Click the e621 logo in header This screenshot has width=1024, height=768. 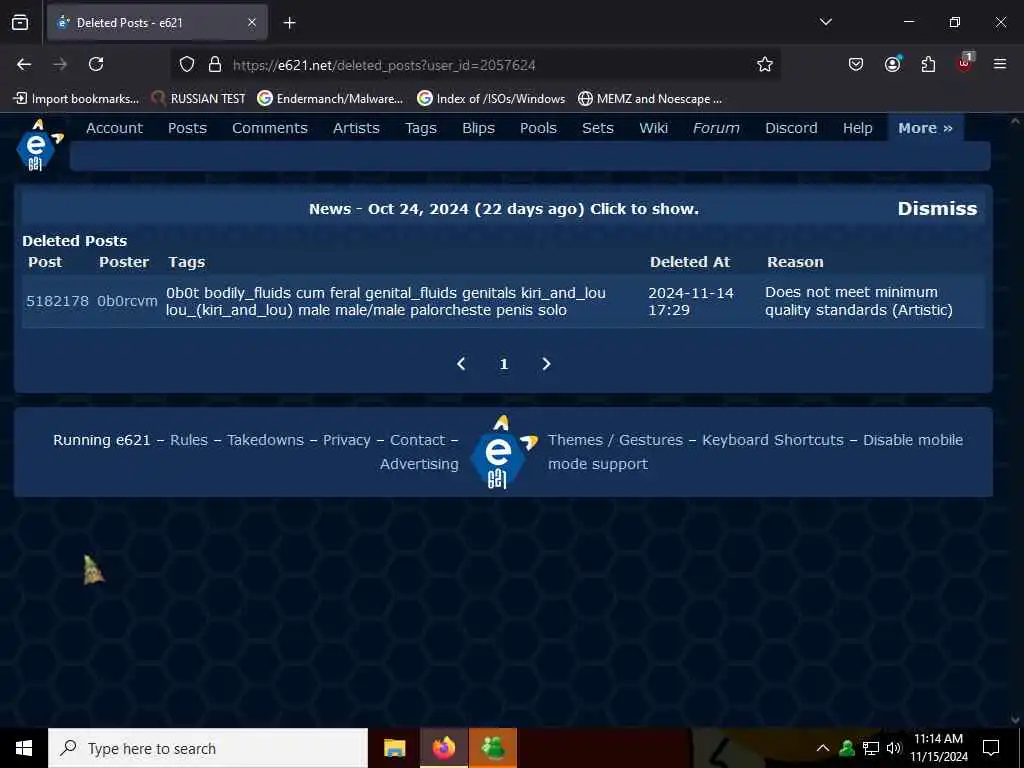(39, 145)
